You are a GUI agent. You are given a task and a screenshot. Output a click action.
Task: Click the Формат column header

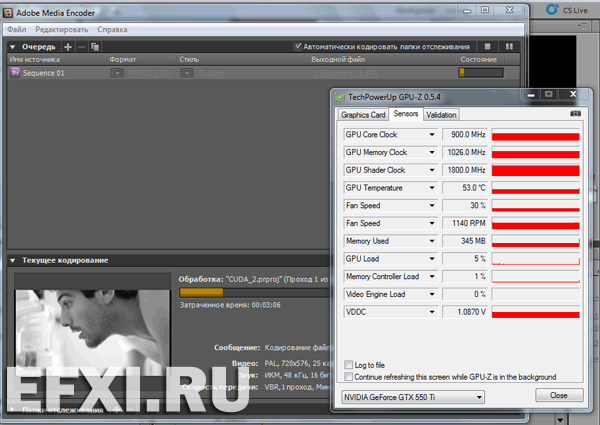tap(122, 59)
